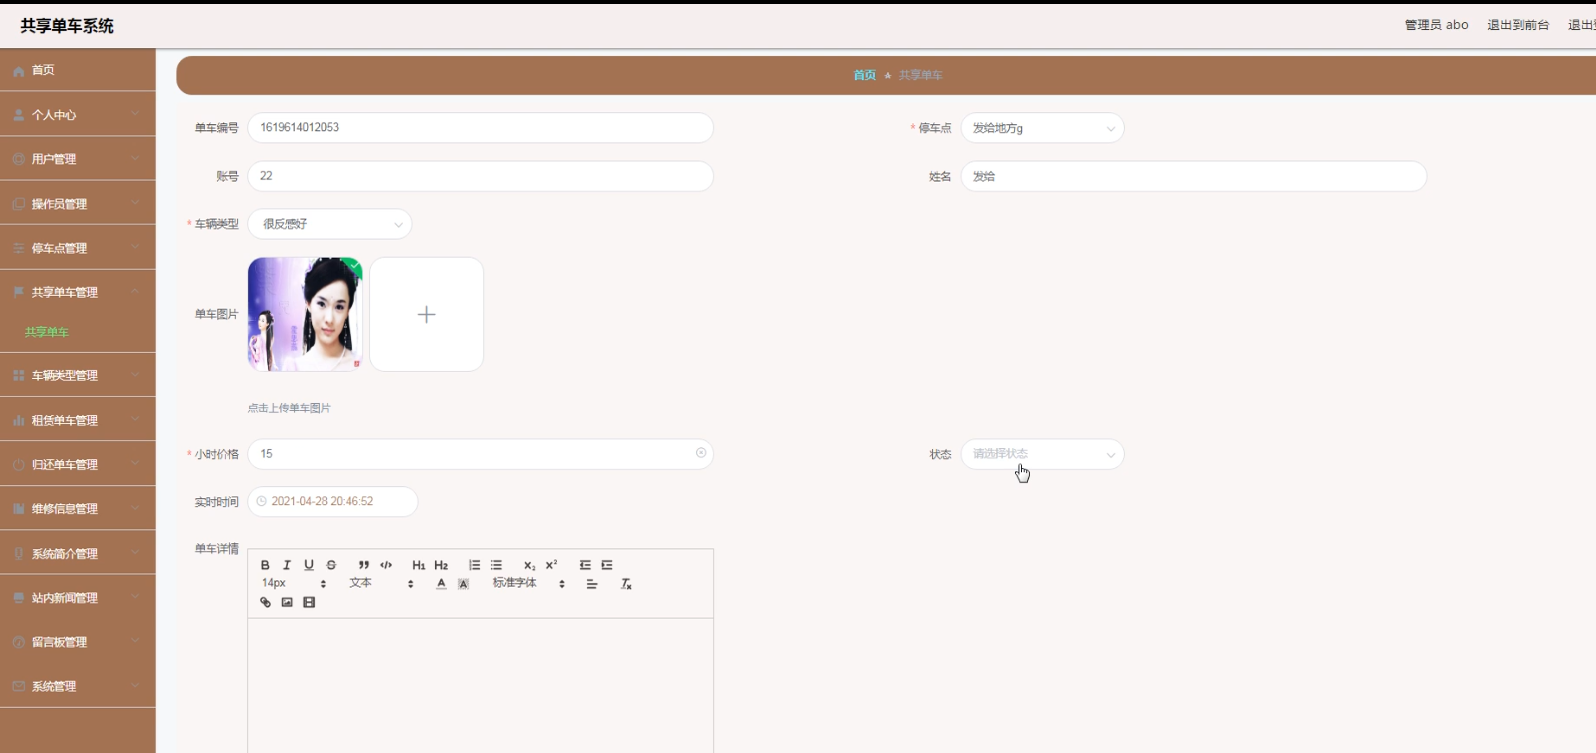Click the clock icon in 实时时间 field
Image resolution: width=1596 pixels, height=753 pixels.
click(x=262, y=501)
